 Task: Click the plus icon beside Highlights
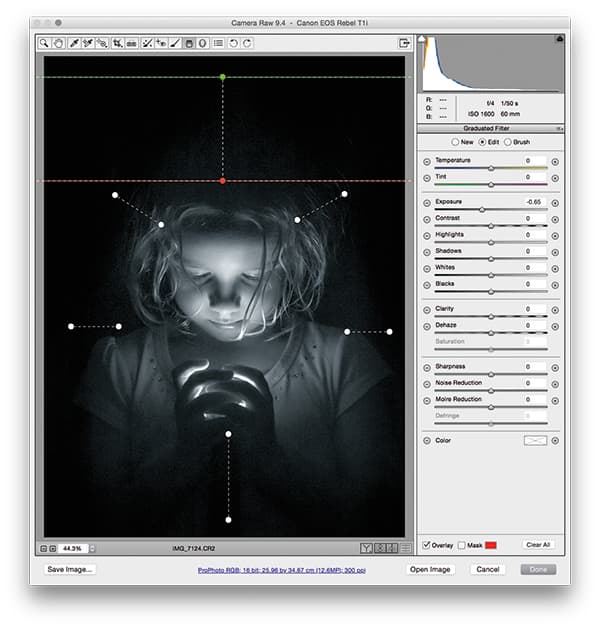pos(555,236)
